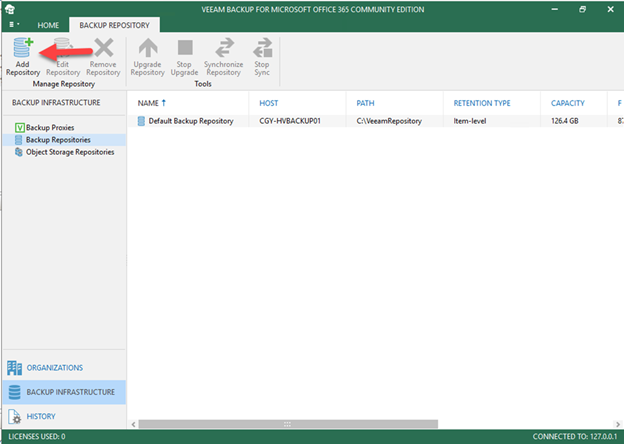Screen dimensions: 624x444
Task: Click LICENSES USED: 0 in status bar
Action: 37,436
